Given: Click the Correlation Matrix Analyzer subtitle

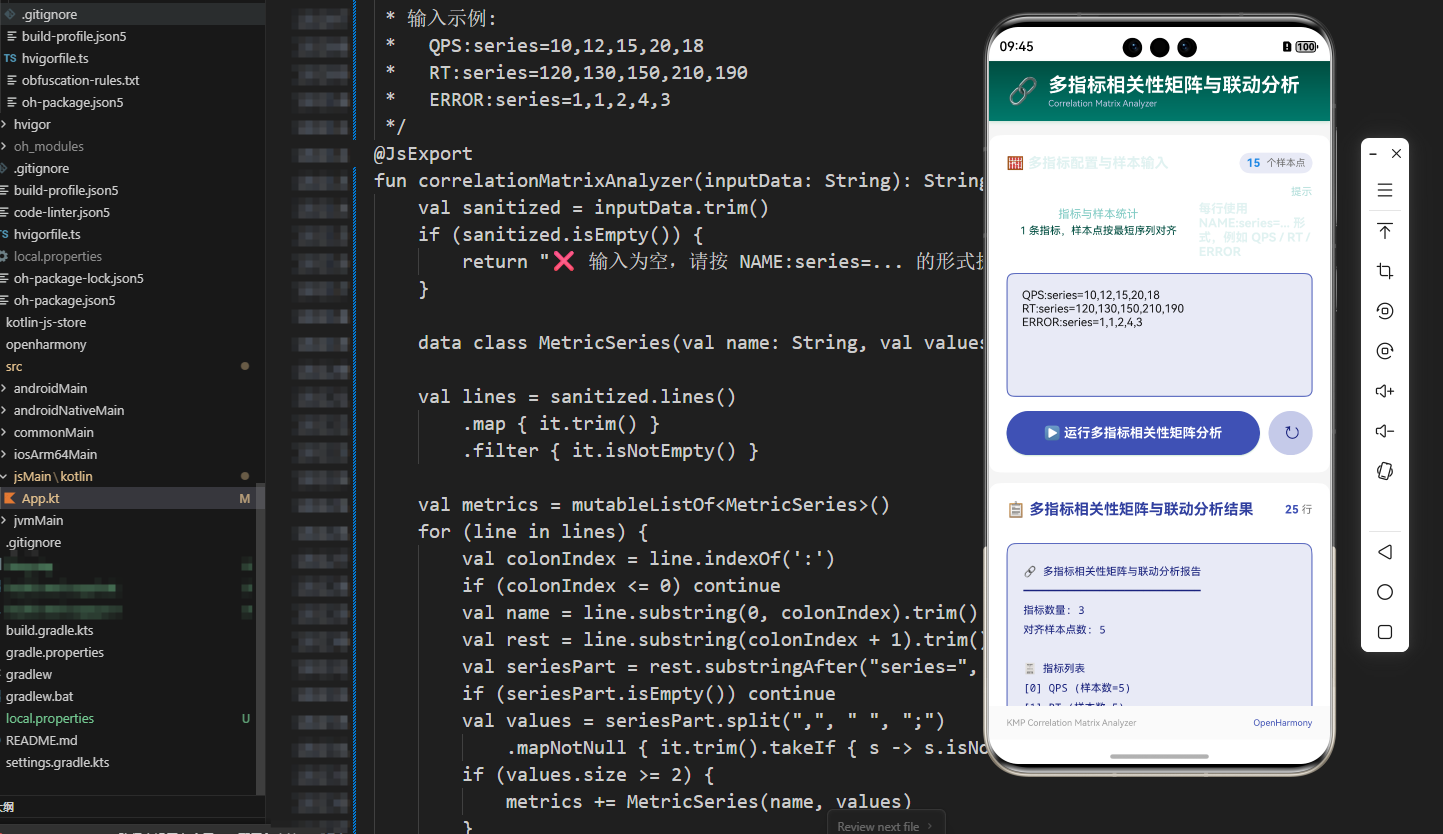Looking at the screenshot, I should coord(1102,103).
